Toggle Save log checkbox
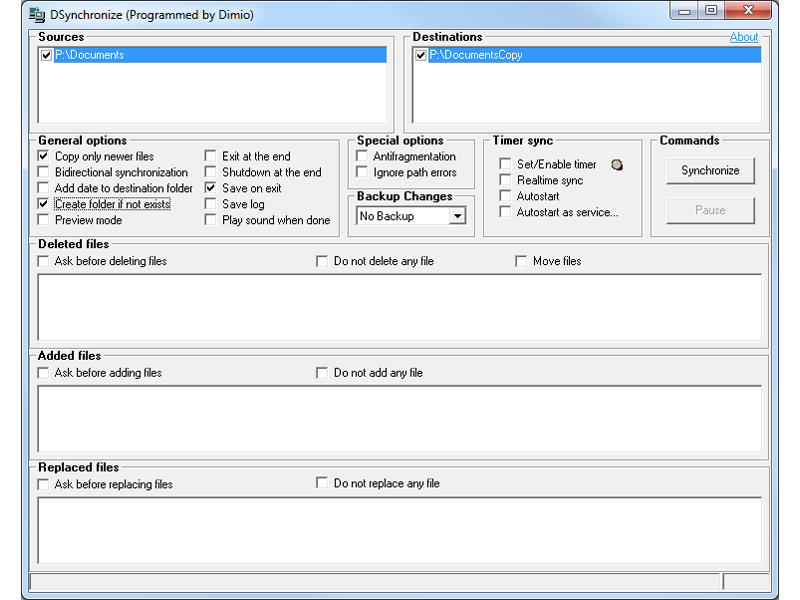The width and height of the screenshot is (800, 600). (210, 204)
